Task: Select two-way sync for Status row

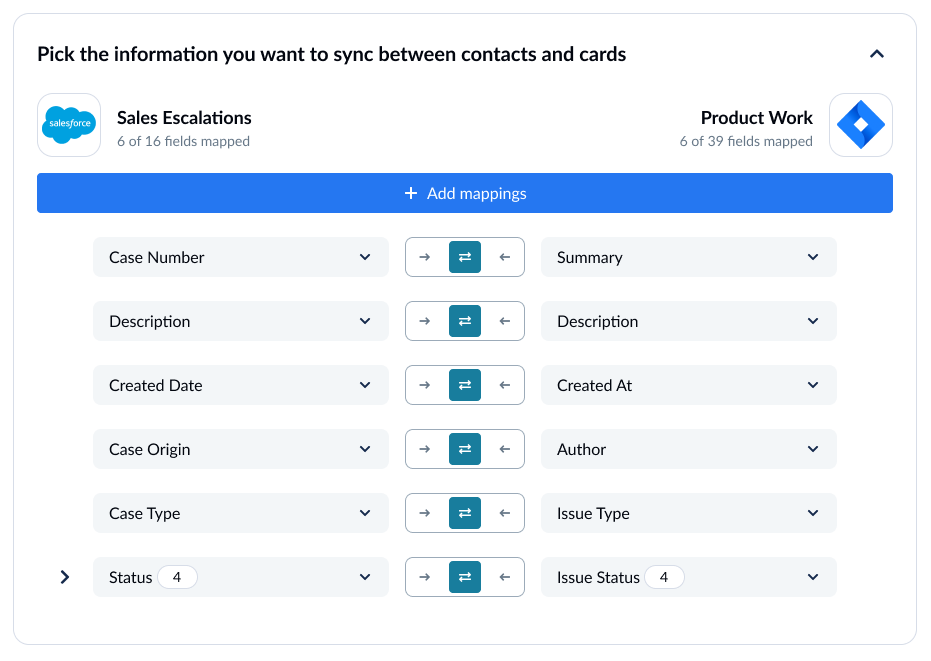Action: 465,577
